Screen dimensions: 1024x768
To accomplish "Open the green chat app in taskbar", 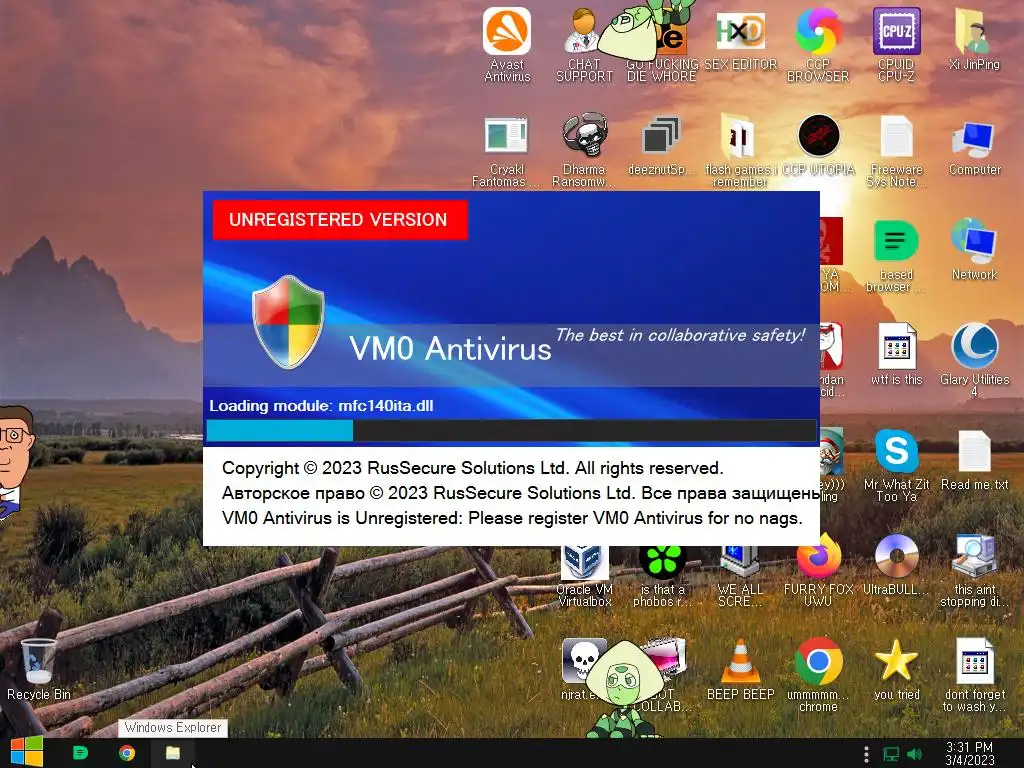I will [80, 753].
